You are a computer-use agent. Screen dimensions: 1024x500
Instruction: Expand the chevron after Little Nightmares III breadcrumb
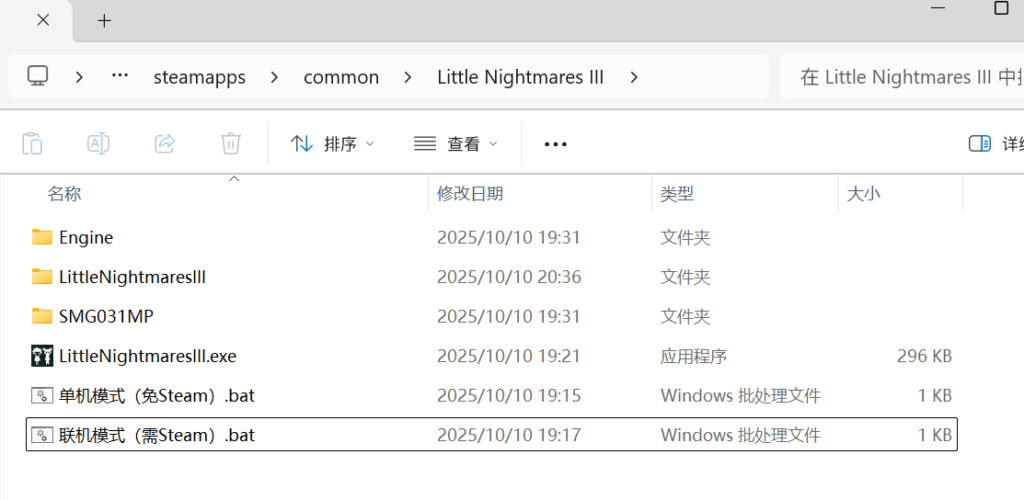point(633,77)
